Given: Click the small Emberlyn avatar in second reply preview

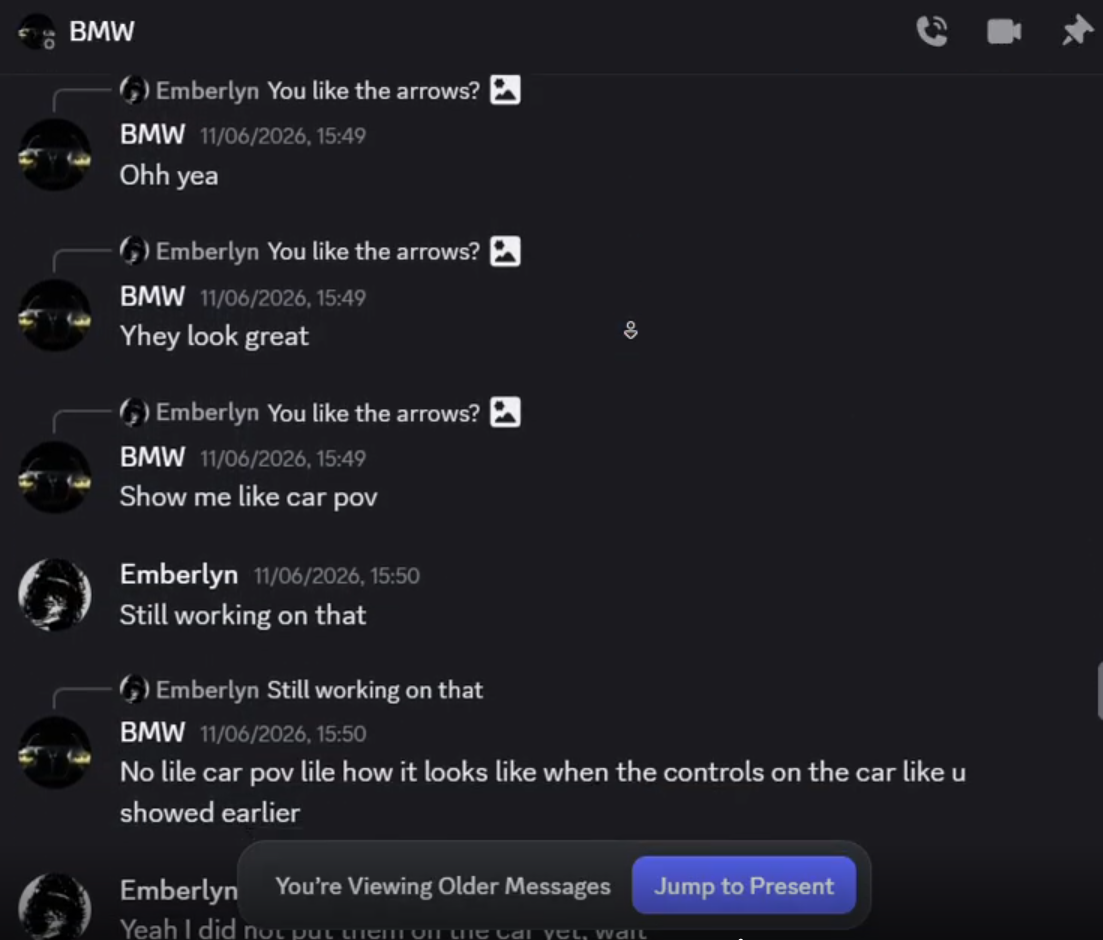Looking at the screenshot, I should click(134, 250).
